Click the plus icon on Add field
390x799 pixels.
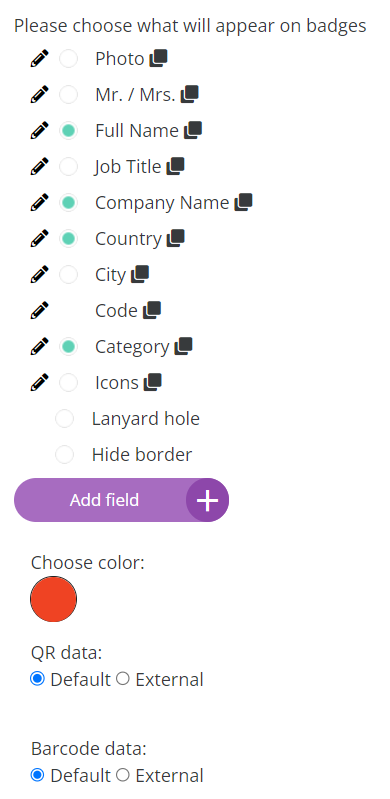click(207, 500)
